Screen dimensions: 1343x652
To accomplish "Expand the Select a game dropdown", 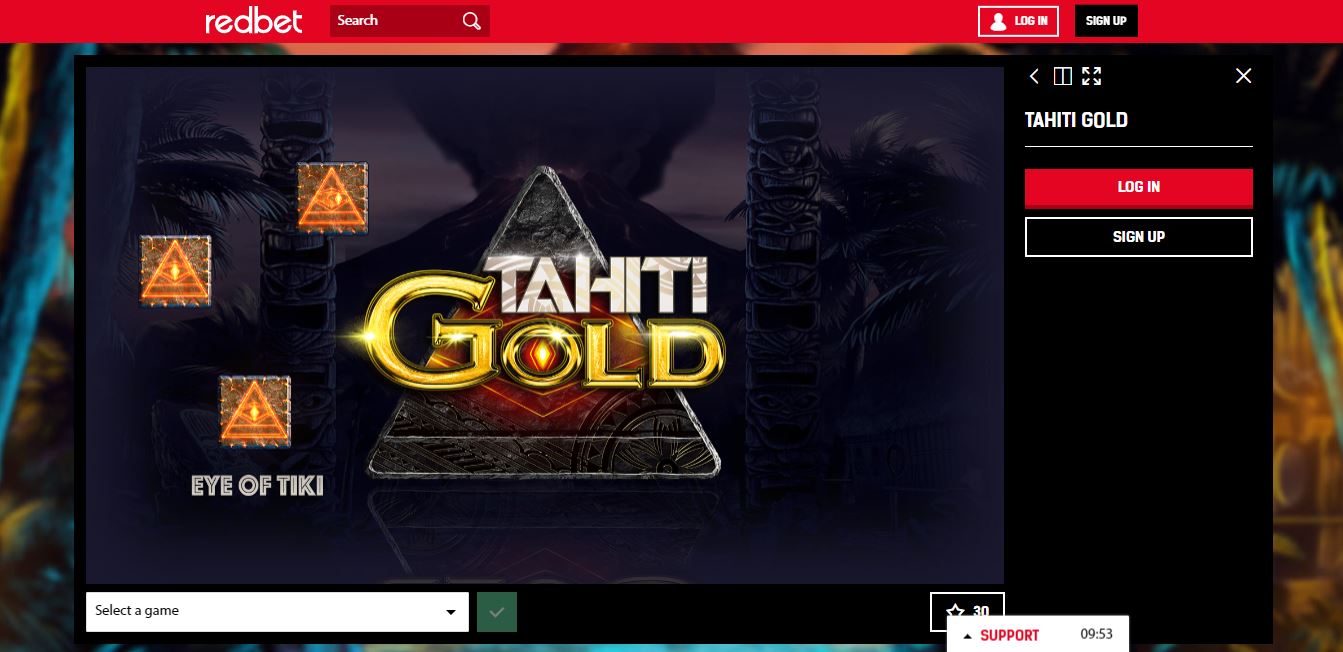I will (x=277, y=612).
